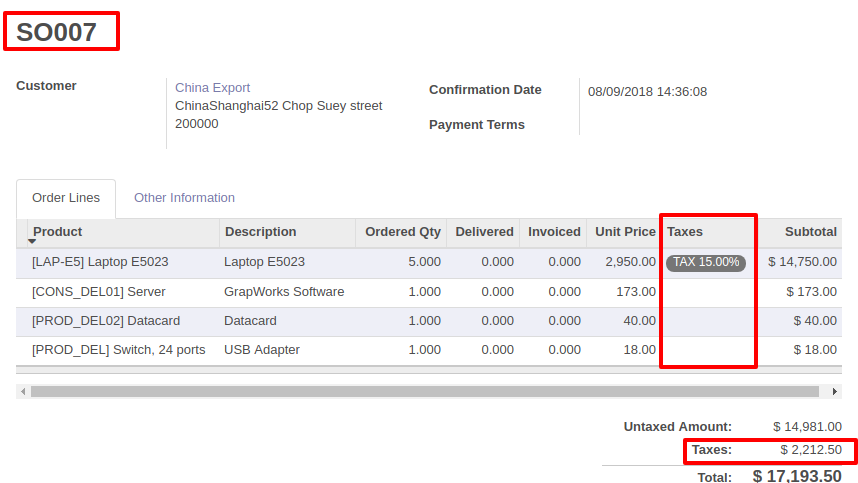Click the Product column sort arrow
The height and width of the screenshot is (483, 858).
tap(32, 241)
